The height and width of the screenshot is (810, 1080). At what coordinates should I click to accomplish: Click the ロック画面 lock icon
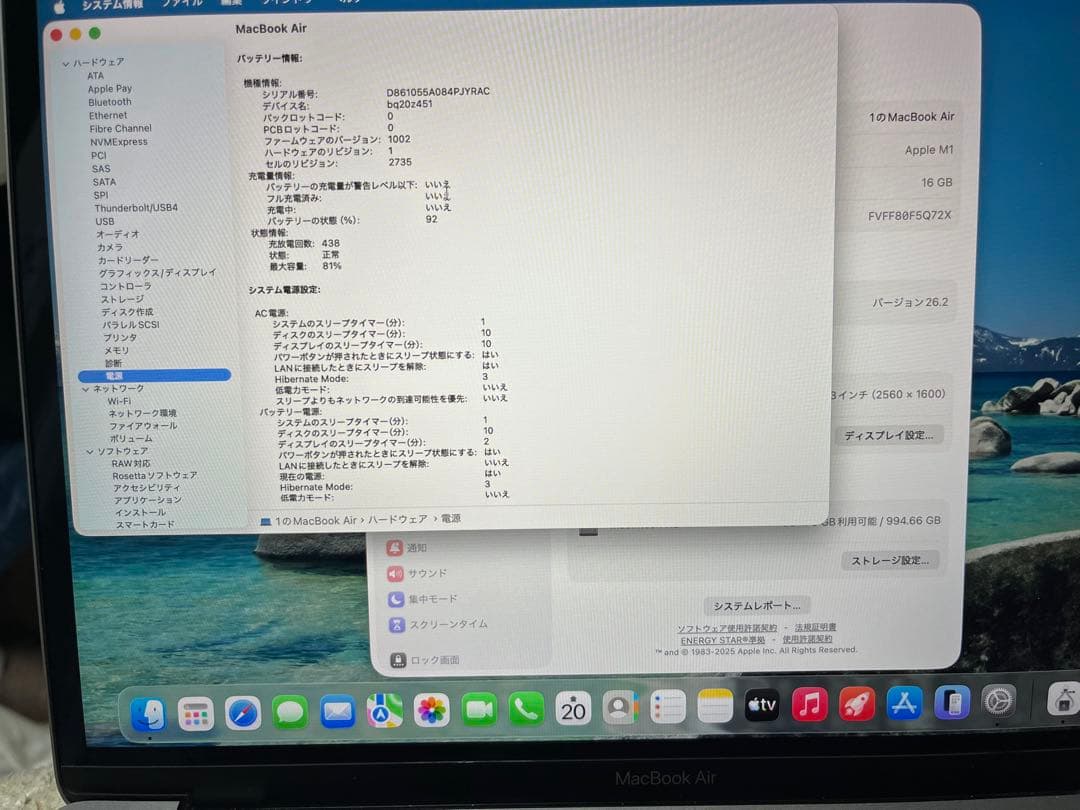pyautogui.click(x=398, y=660)
